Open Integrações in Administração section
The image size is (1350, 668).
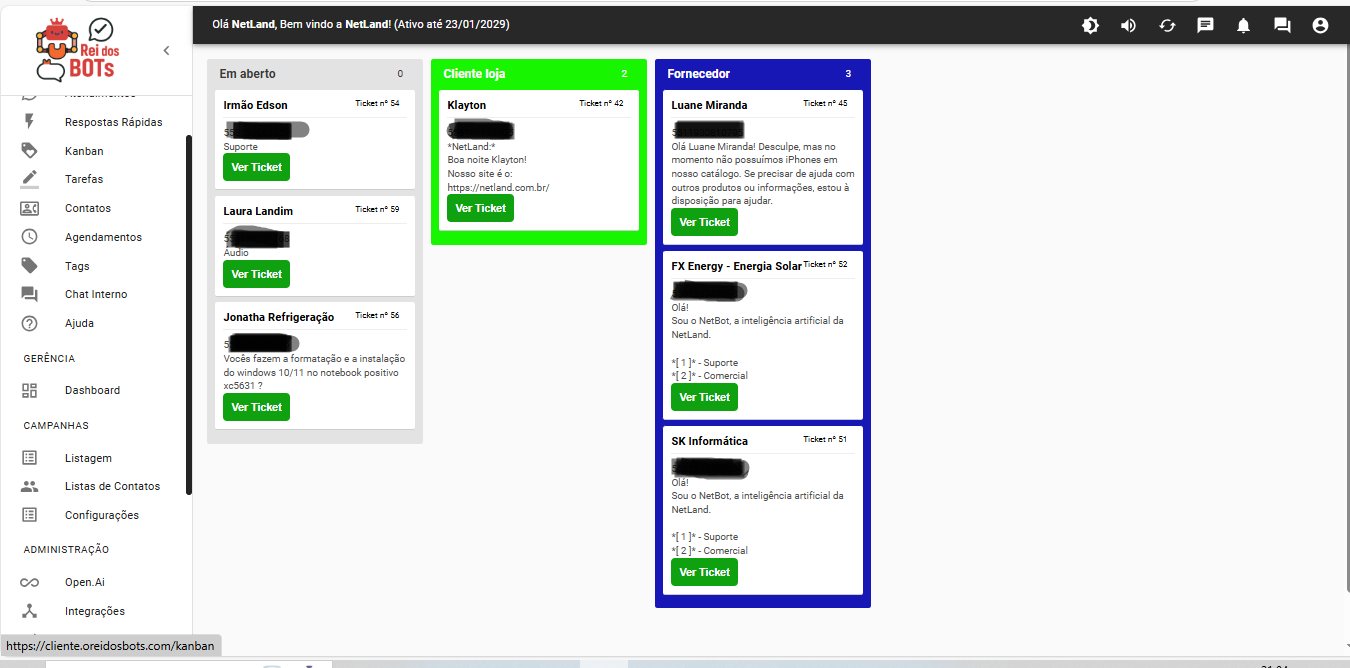(94, 611)
